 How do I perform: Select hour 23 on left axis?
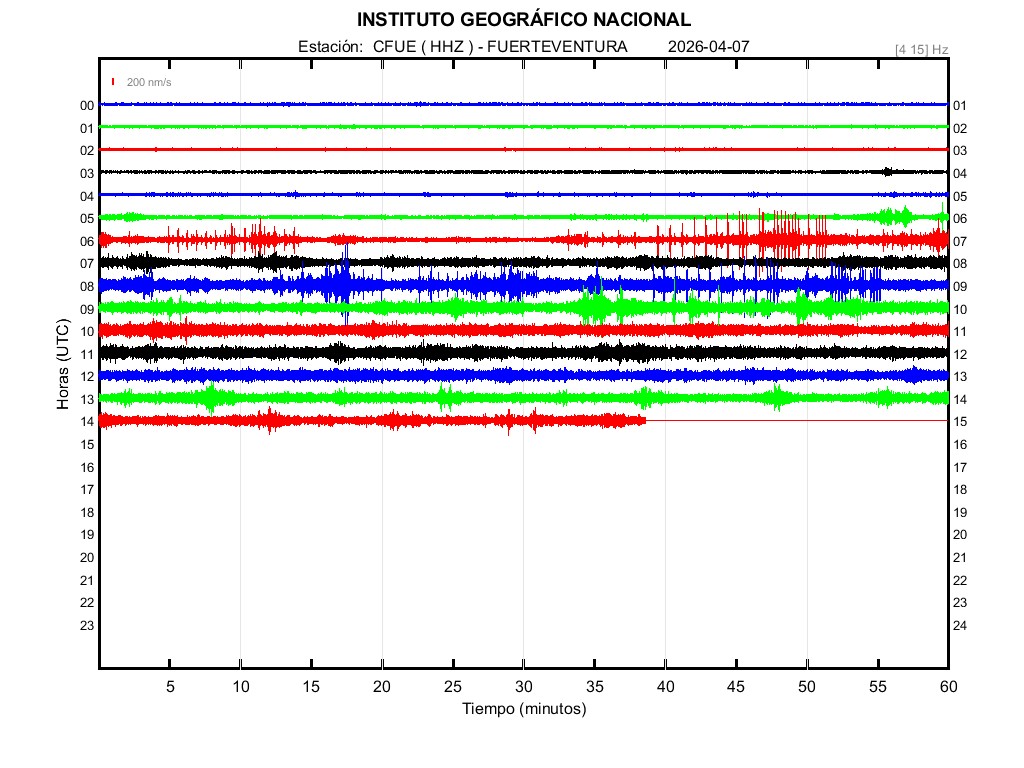coord(87,625)
